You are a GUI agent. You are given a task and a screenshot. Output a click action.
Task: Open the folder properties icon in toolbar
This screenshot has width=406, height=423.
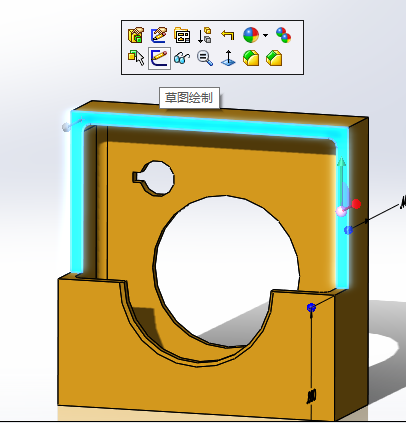[x=182, y=35]
